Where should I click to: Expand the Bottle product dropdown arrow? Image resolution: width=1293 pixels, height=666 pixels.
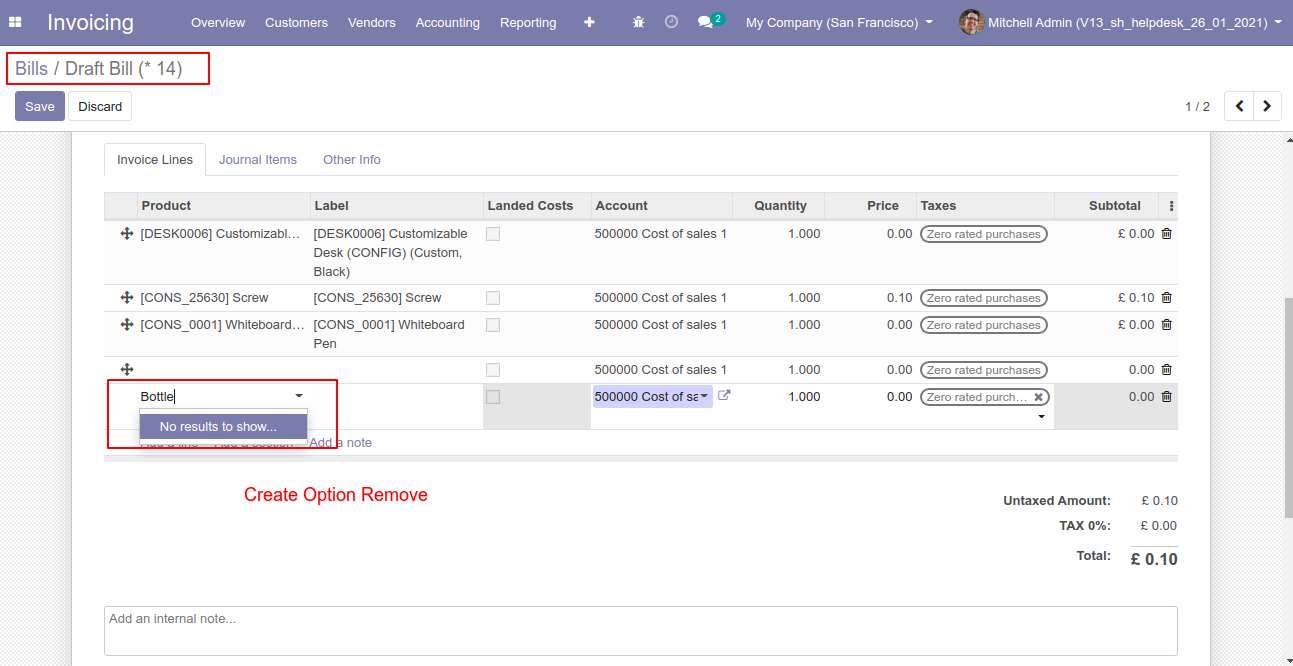pyautogui.click(x=298, y=397)
